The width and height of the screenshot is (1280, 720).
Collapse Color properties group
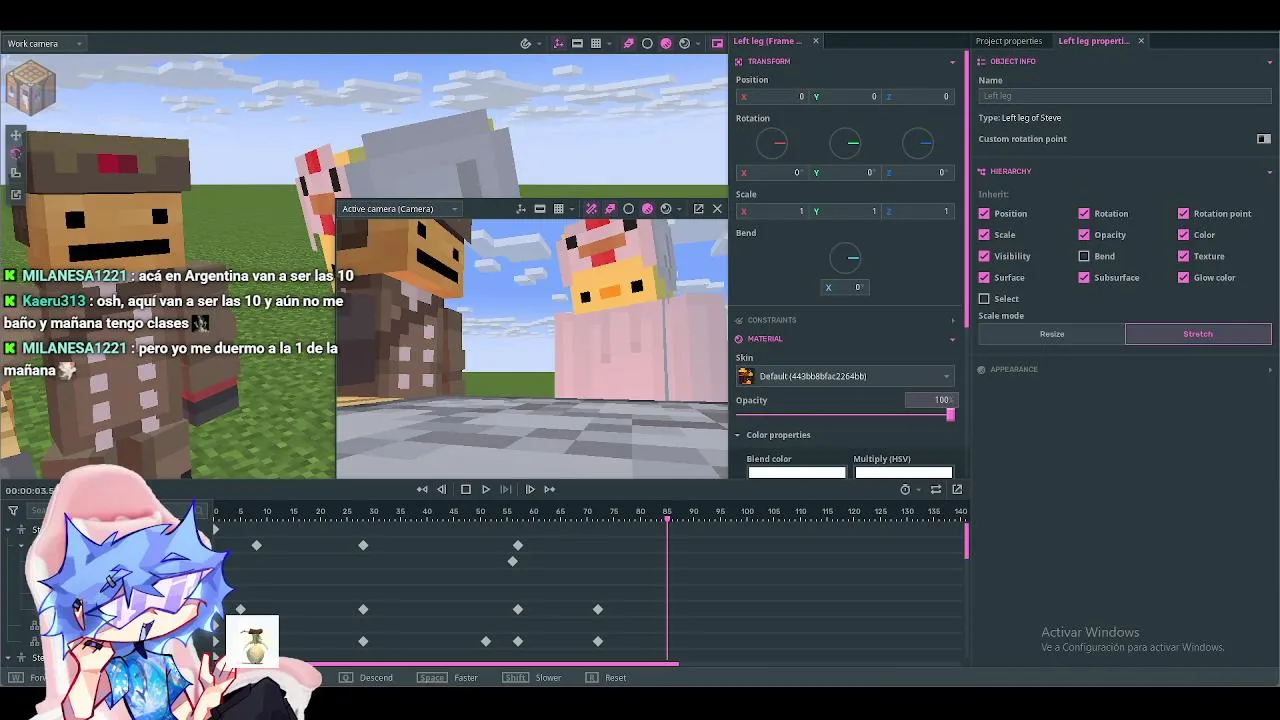point(738,435)
